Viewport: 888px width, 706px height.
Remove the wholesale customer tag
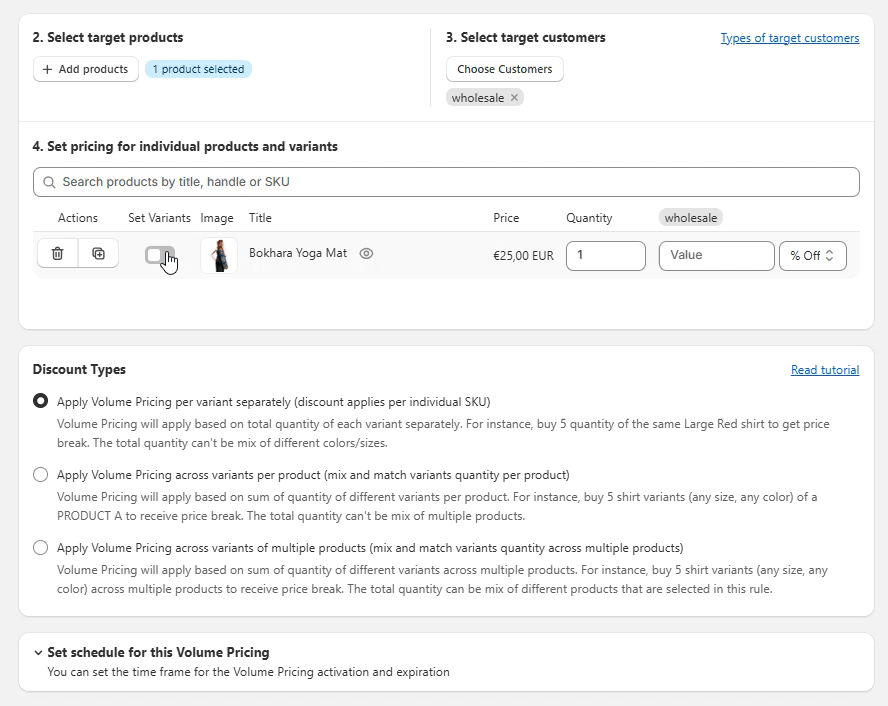point(514,97)
